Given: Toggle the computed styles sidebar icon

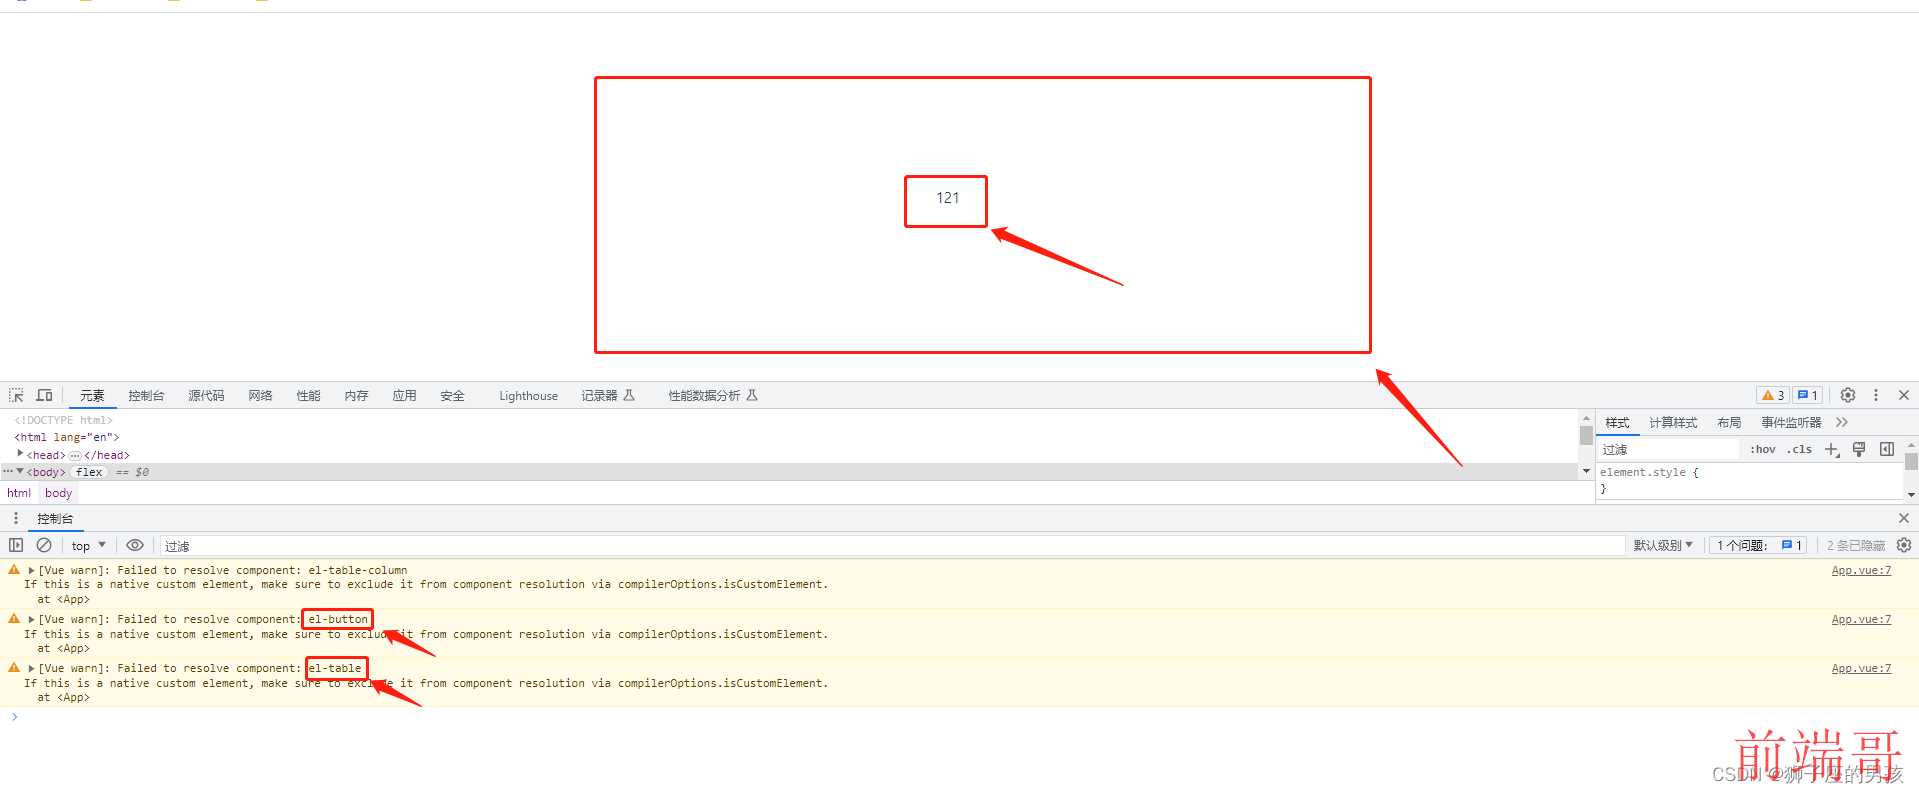Looking at the screenshot, I should [1887, 450].
